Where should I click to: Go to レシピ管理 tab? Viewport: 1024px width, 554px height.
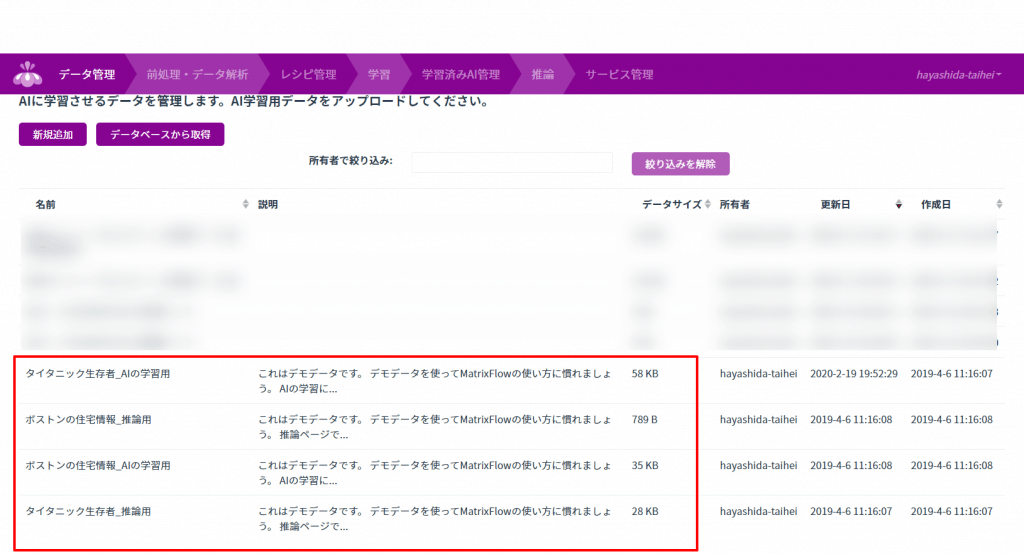(308, 75)
